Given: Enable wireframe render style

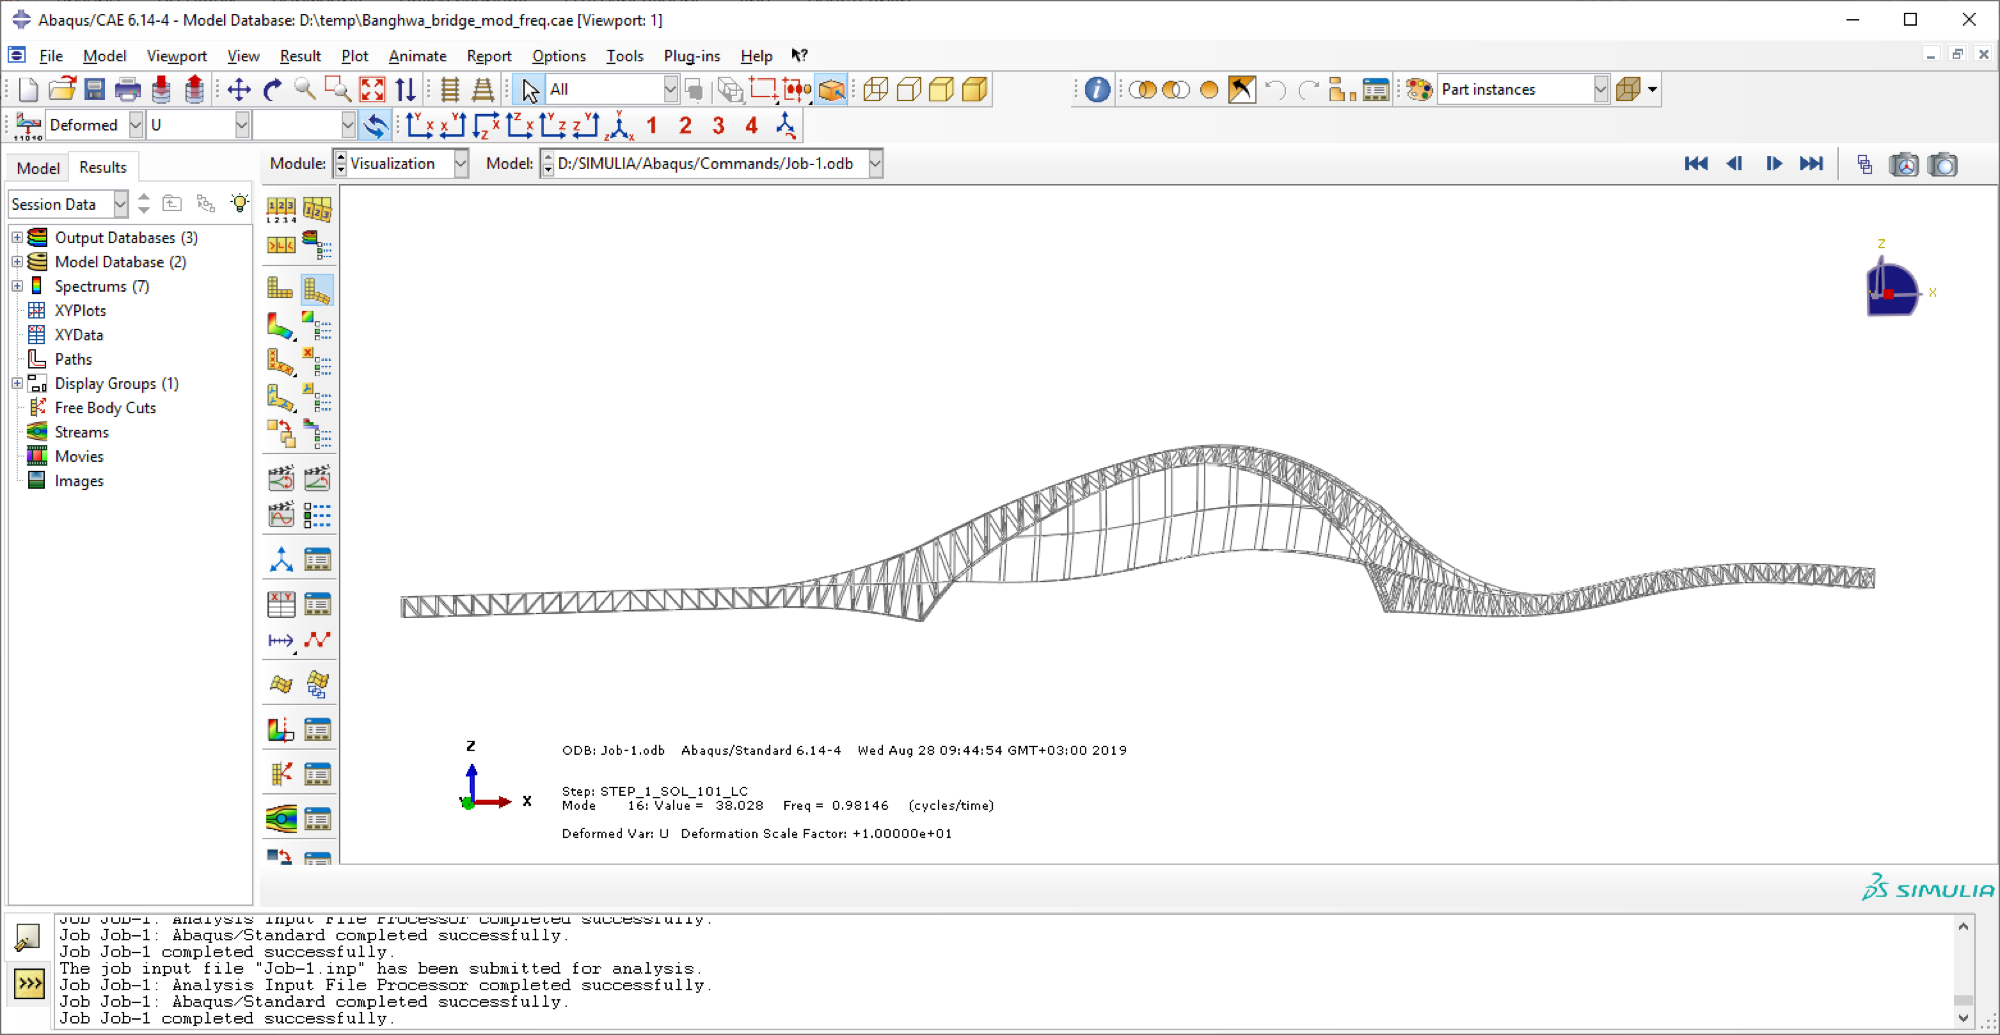Looking at the screenshot, I should 875,90.
